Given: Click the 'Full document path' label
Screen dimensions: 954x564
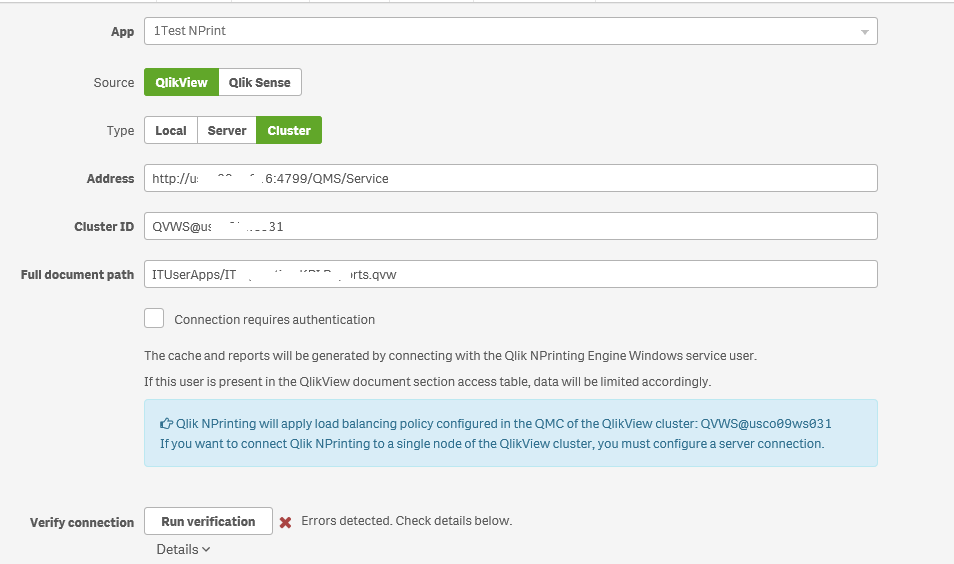Looking at the screenshot, I should click(77, 274).
